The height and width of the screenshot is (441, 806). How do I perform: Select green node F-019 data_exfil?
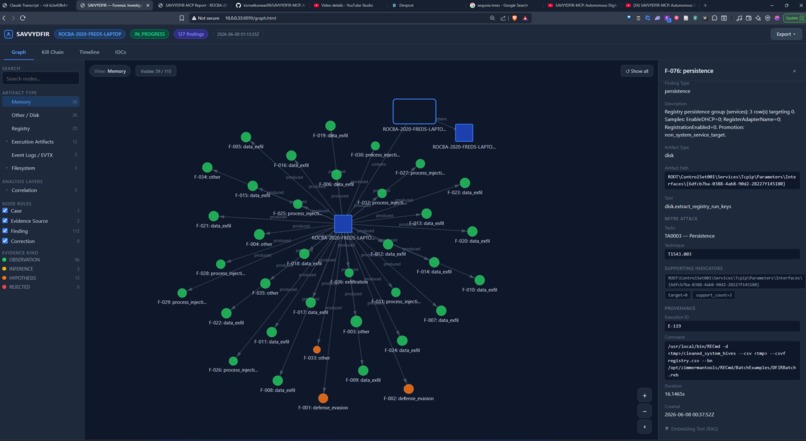tap(331, 126)
